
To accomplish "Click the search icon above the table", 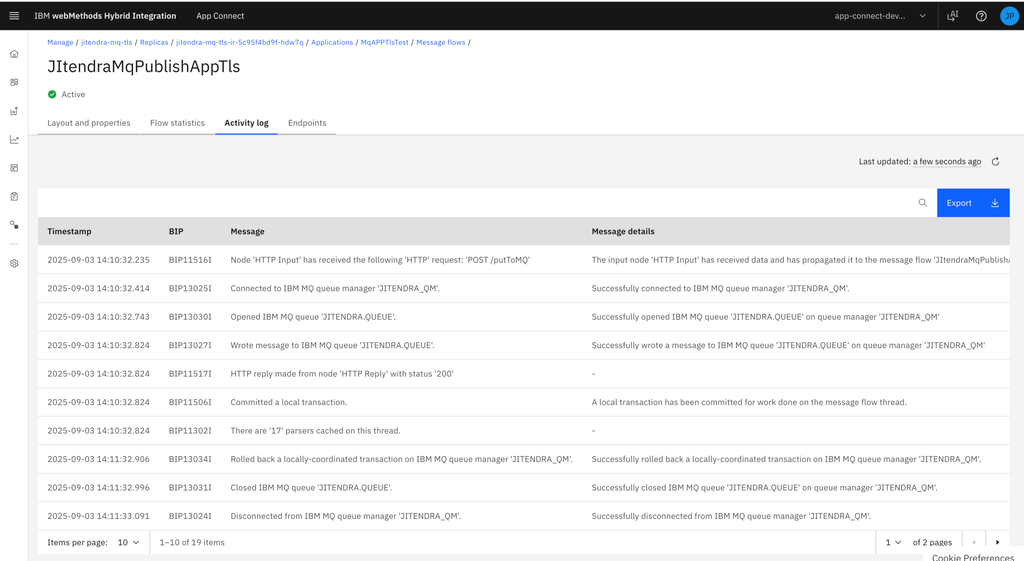I will pyautogui.click(x=922, y=203).
